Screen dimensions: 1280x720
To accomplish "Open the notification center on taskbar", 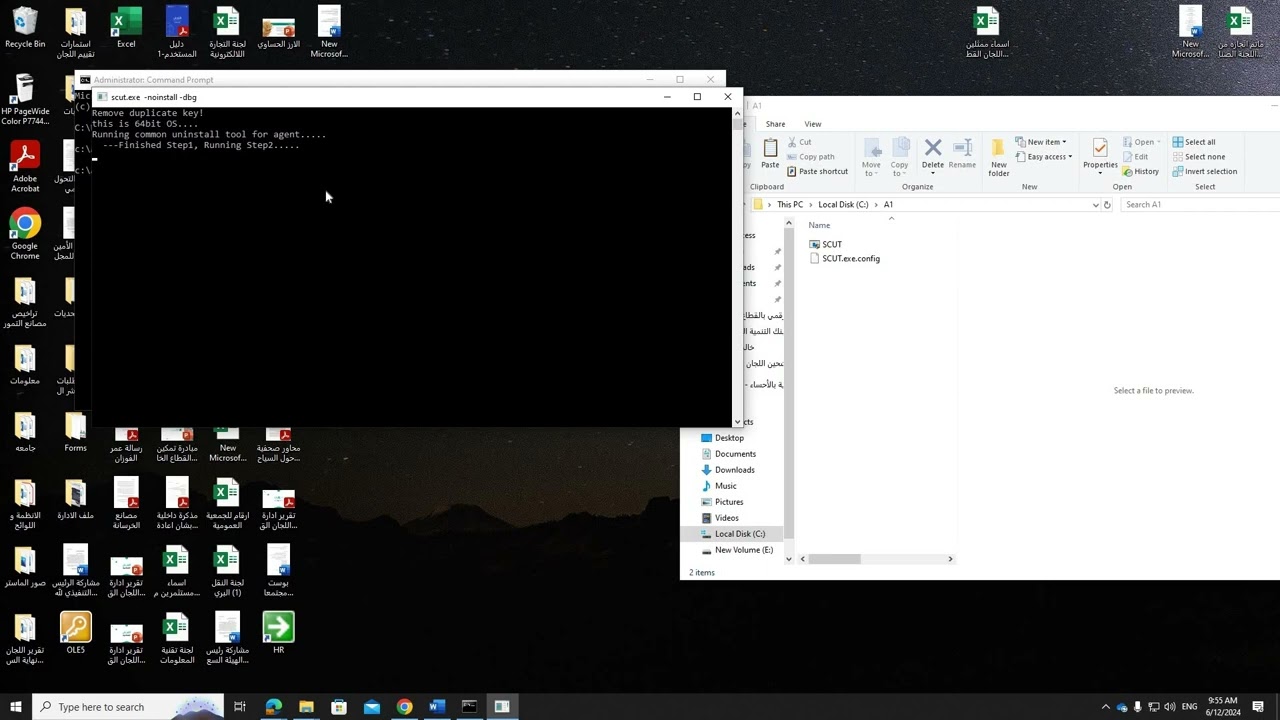I will click(1259, 707).
